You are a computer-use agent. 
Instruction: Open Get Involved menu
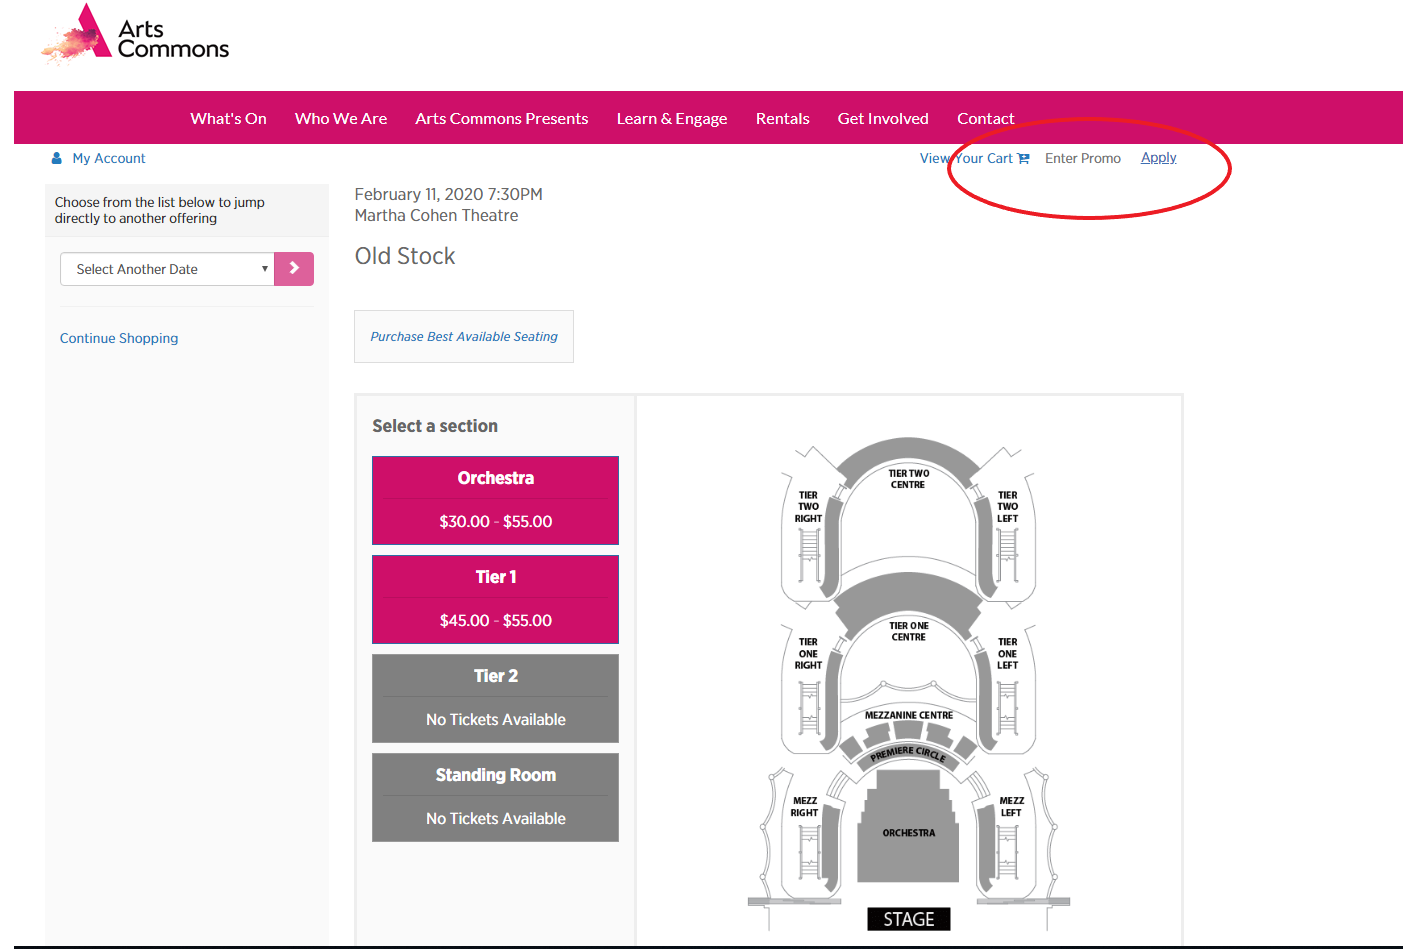(883, 118)
